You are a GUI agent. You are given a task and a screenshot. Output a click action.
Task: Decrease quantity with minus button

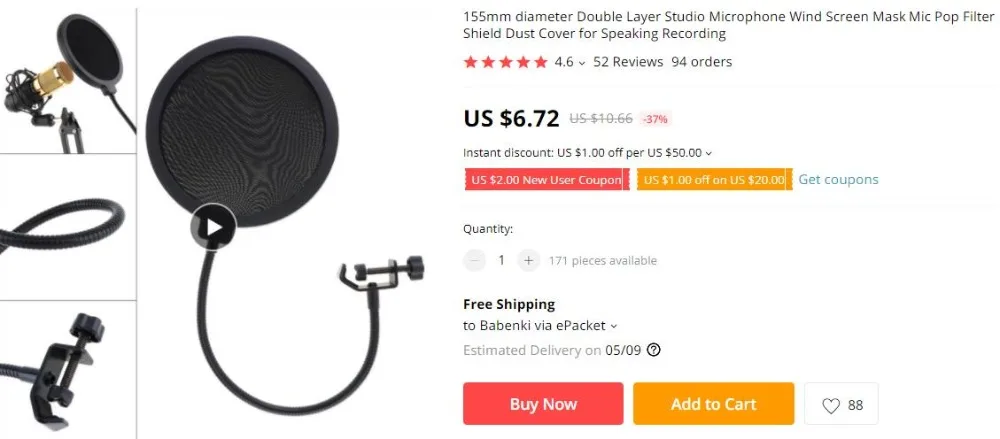point(474,260)
